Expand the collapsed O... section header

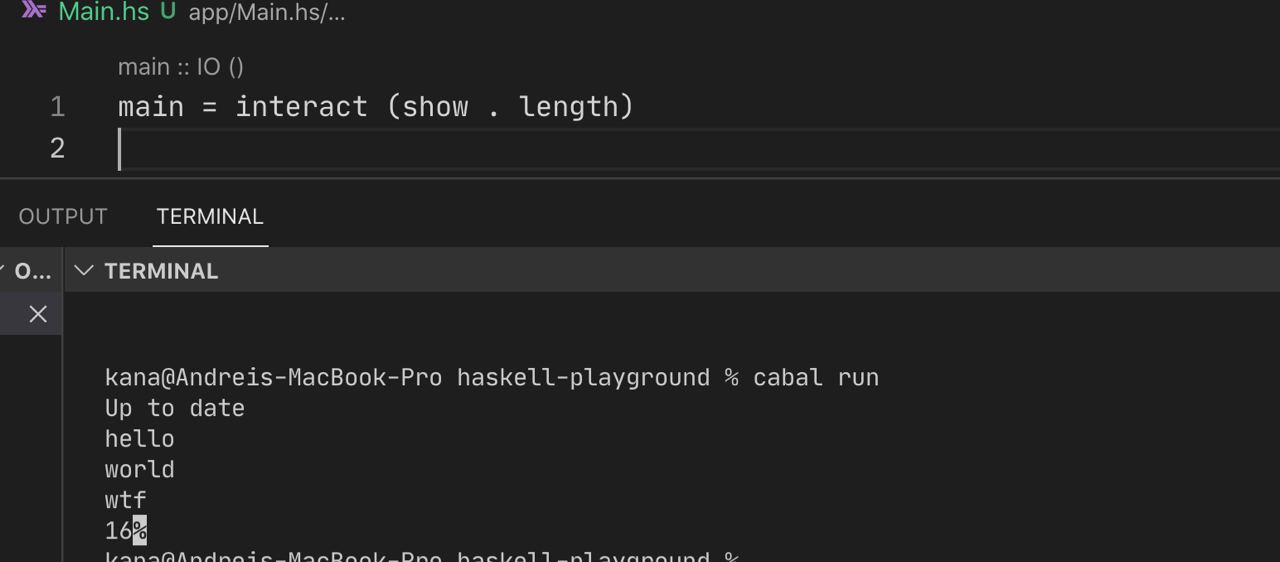point(30,271)
